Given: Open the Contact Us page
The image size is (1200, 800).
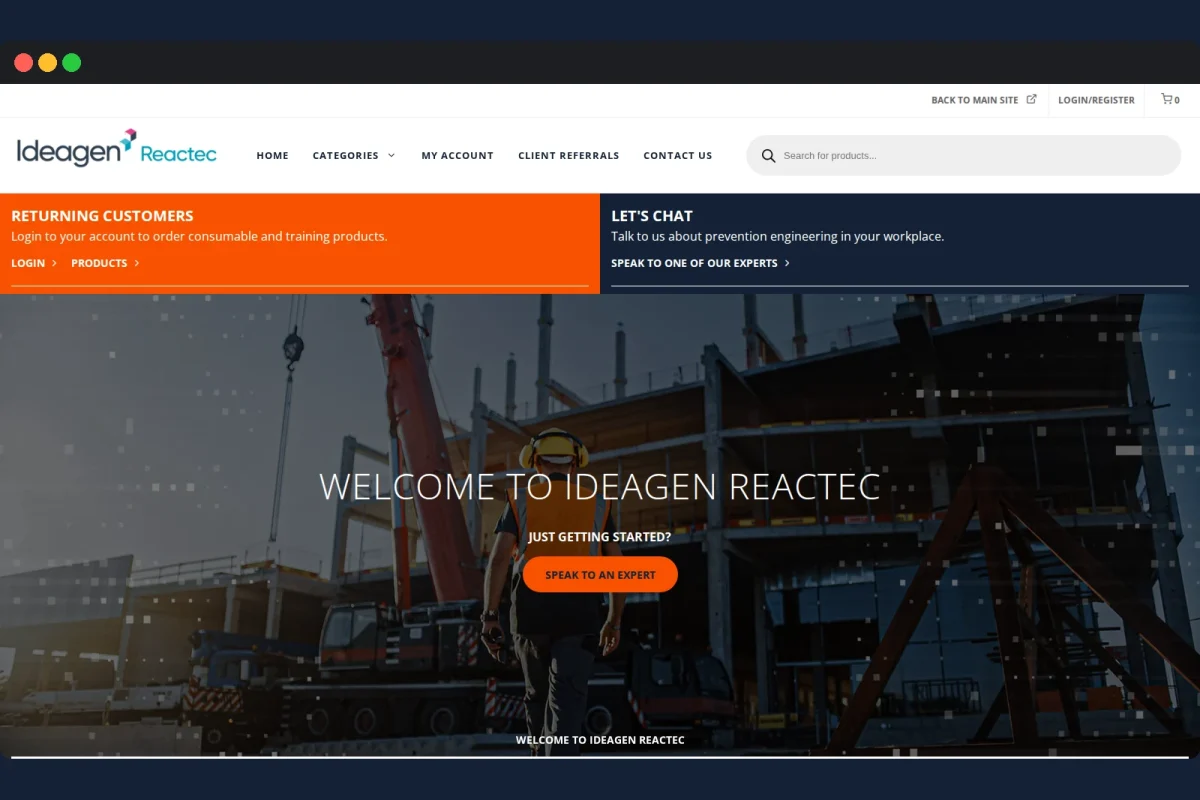Looking at the screenshot, I should [x=677, y=155].
